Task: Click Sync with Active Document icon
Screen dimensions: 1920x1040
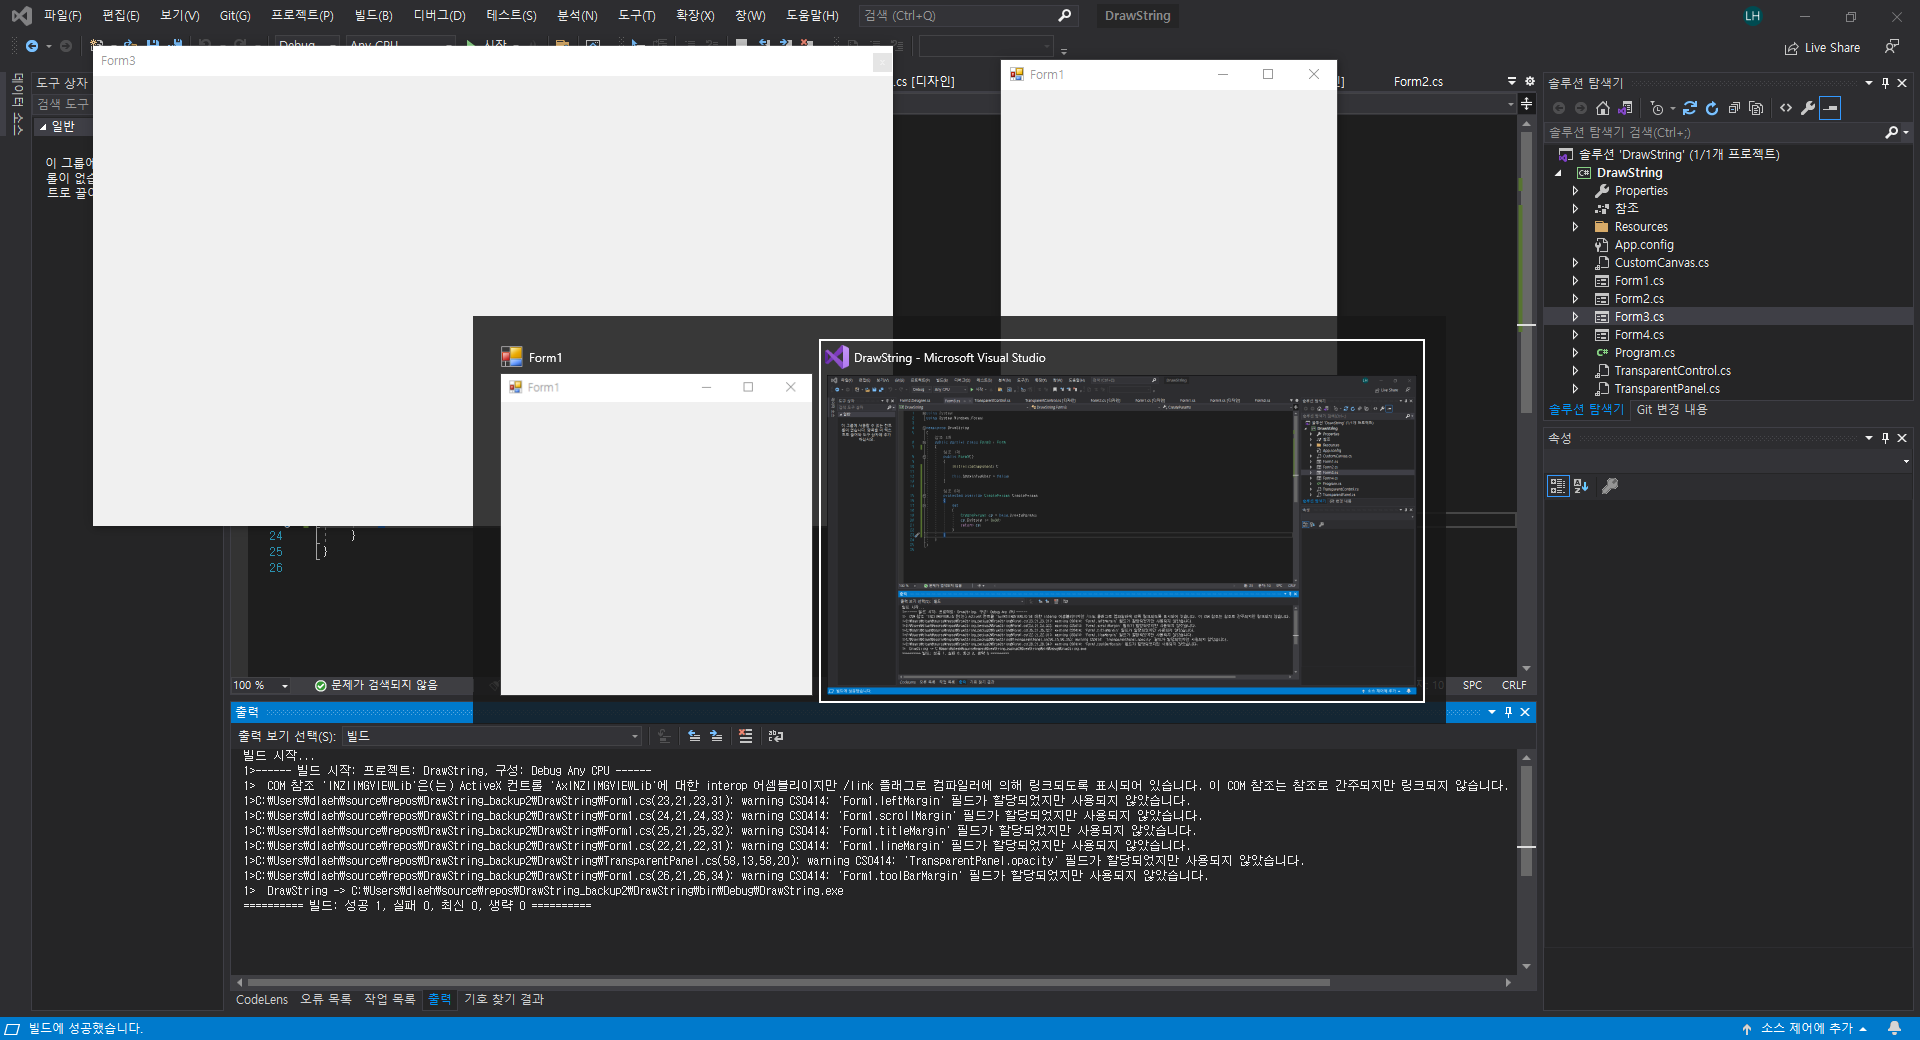Action: (x=1690, y=108)
